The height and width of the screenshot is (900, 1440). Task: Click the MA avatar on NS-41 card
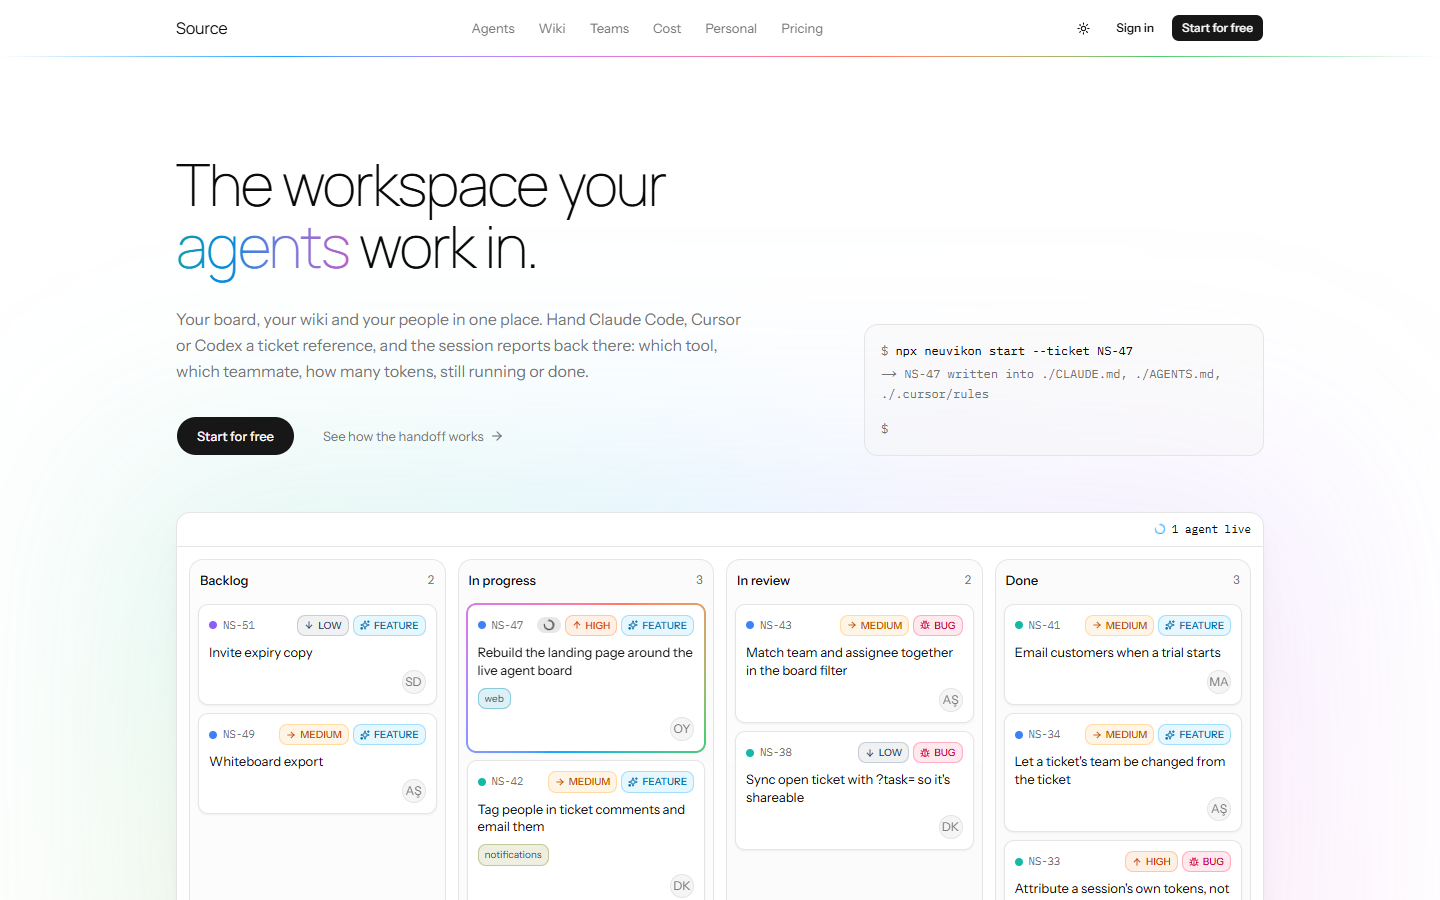1218,682
